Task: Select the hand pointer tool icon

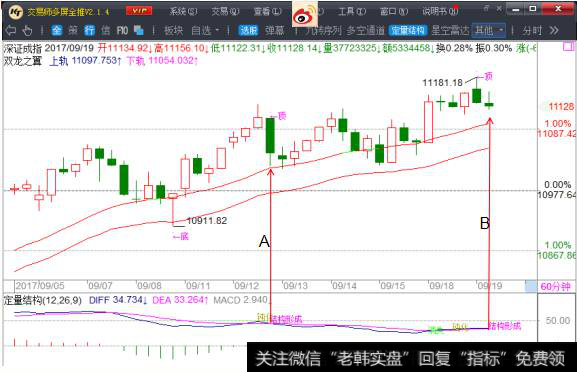Action: click(28, 31)
